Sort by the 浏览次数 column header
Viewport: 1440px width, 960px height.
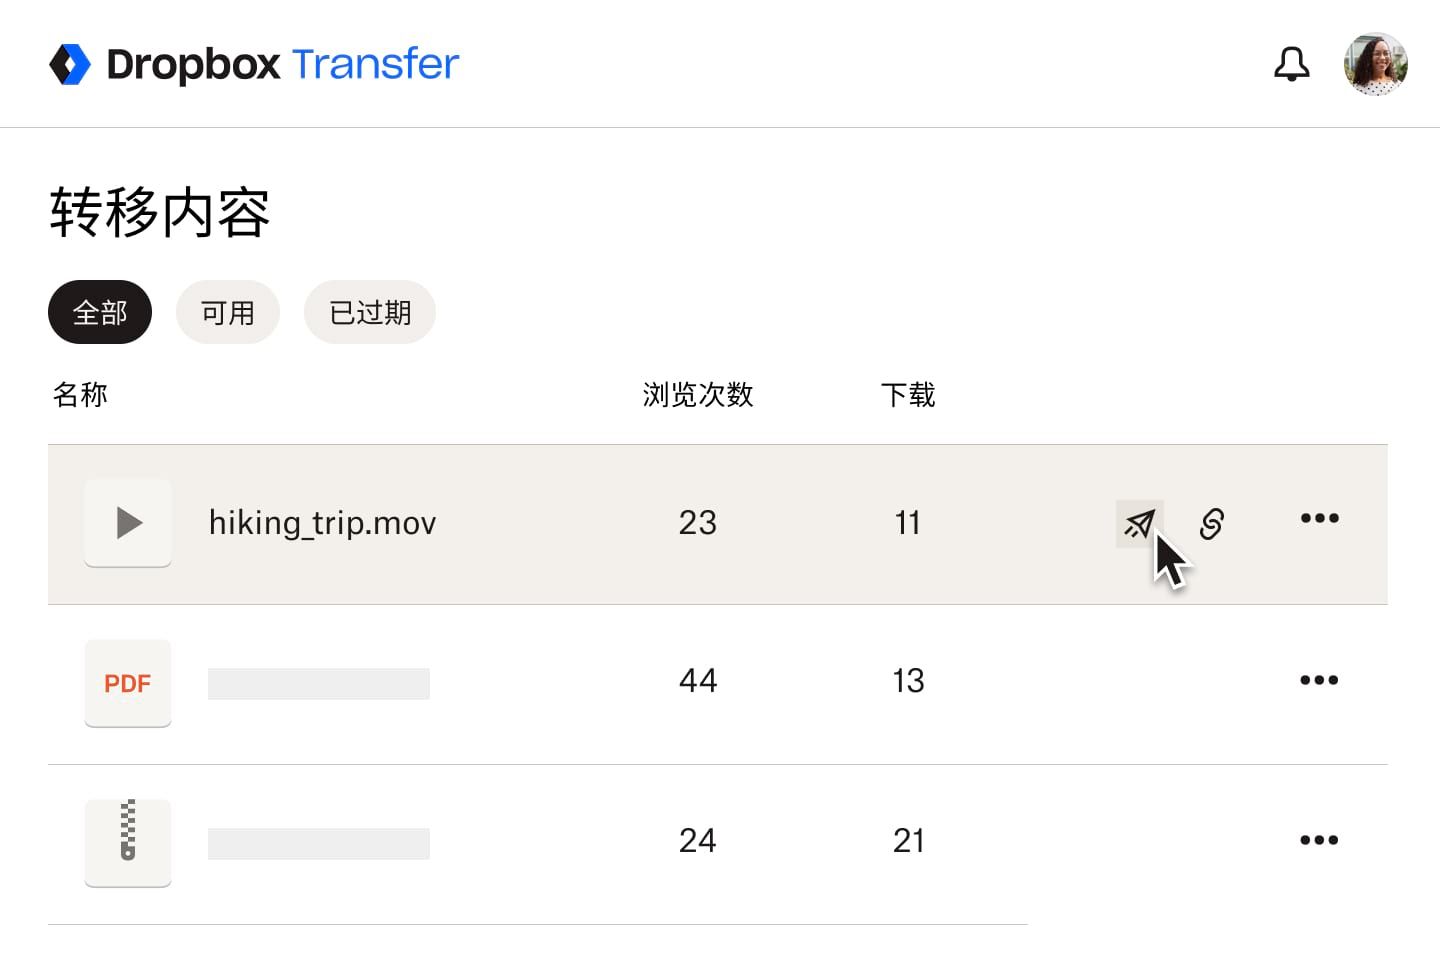[x=698, y=395]
